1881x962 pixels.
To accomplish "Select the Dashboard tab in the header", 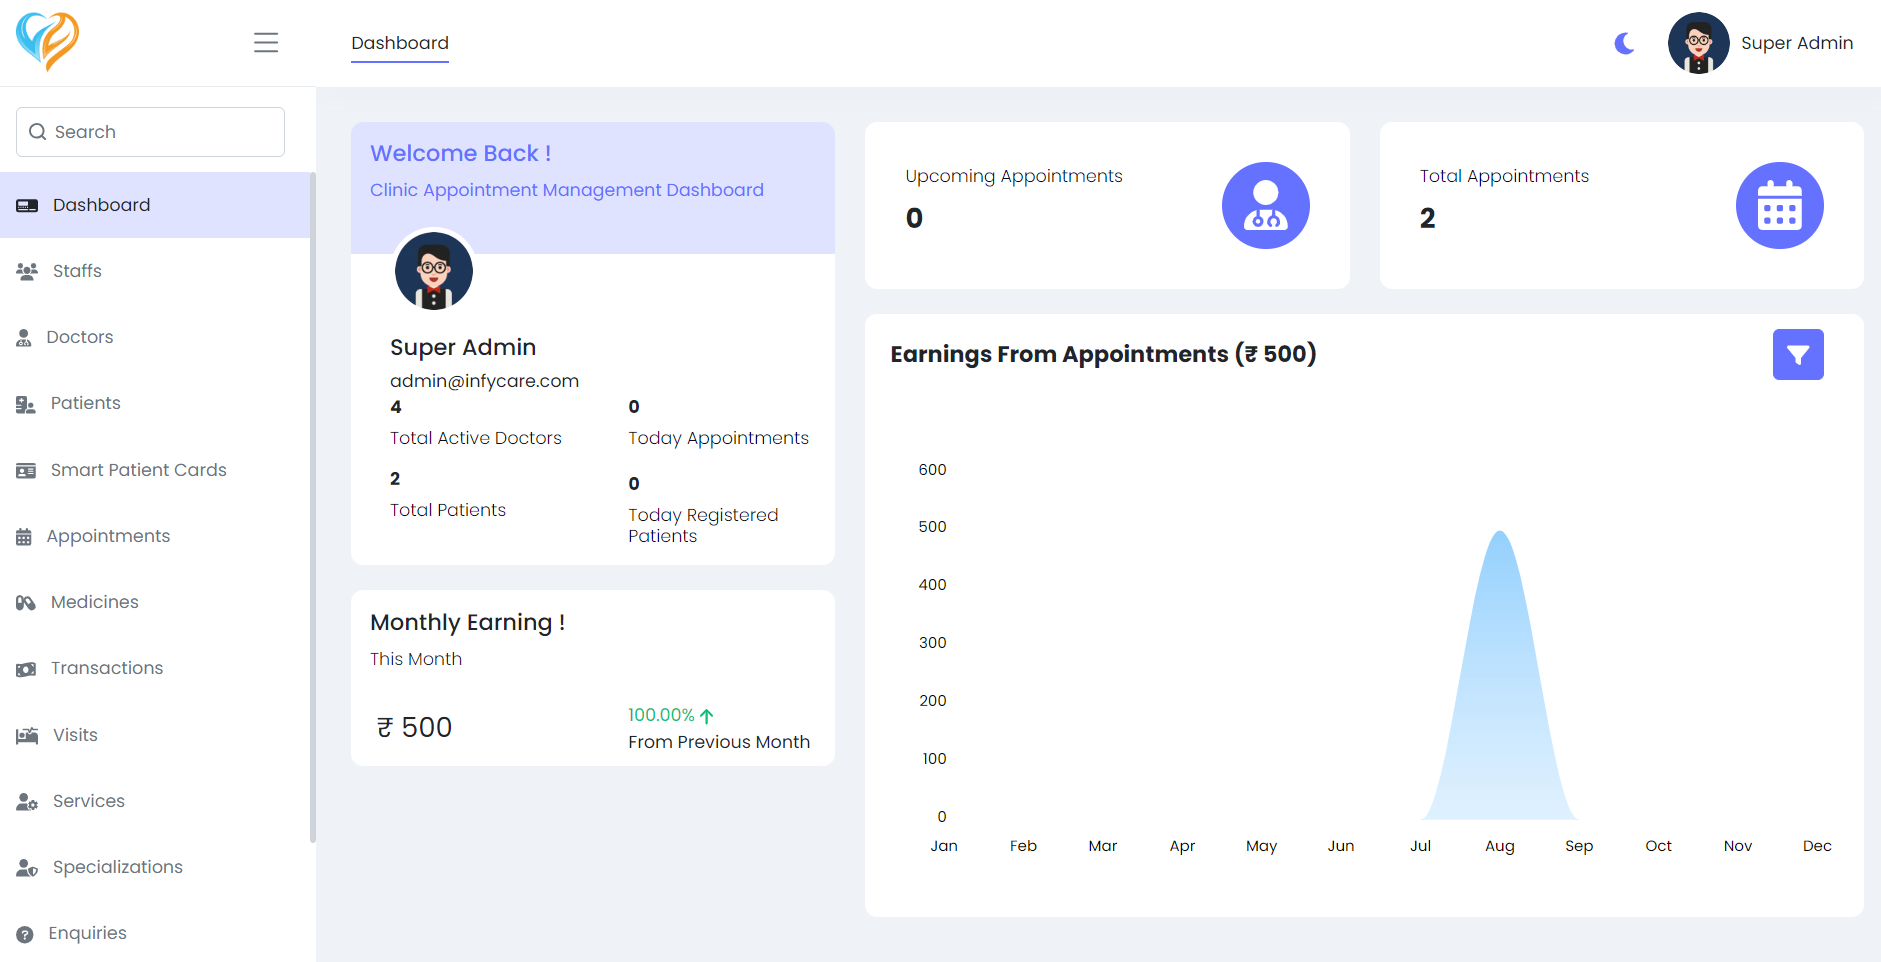I will coord(400,43).
